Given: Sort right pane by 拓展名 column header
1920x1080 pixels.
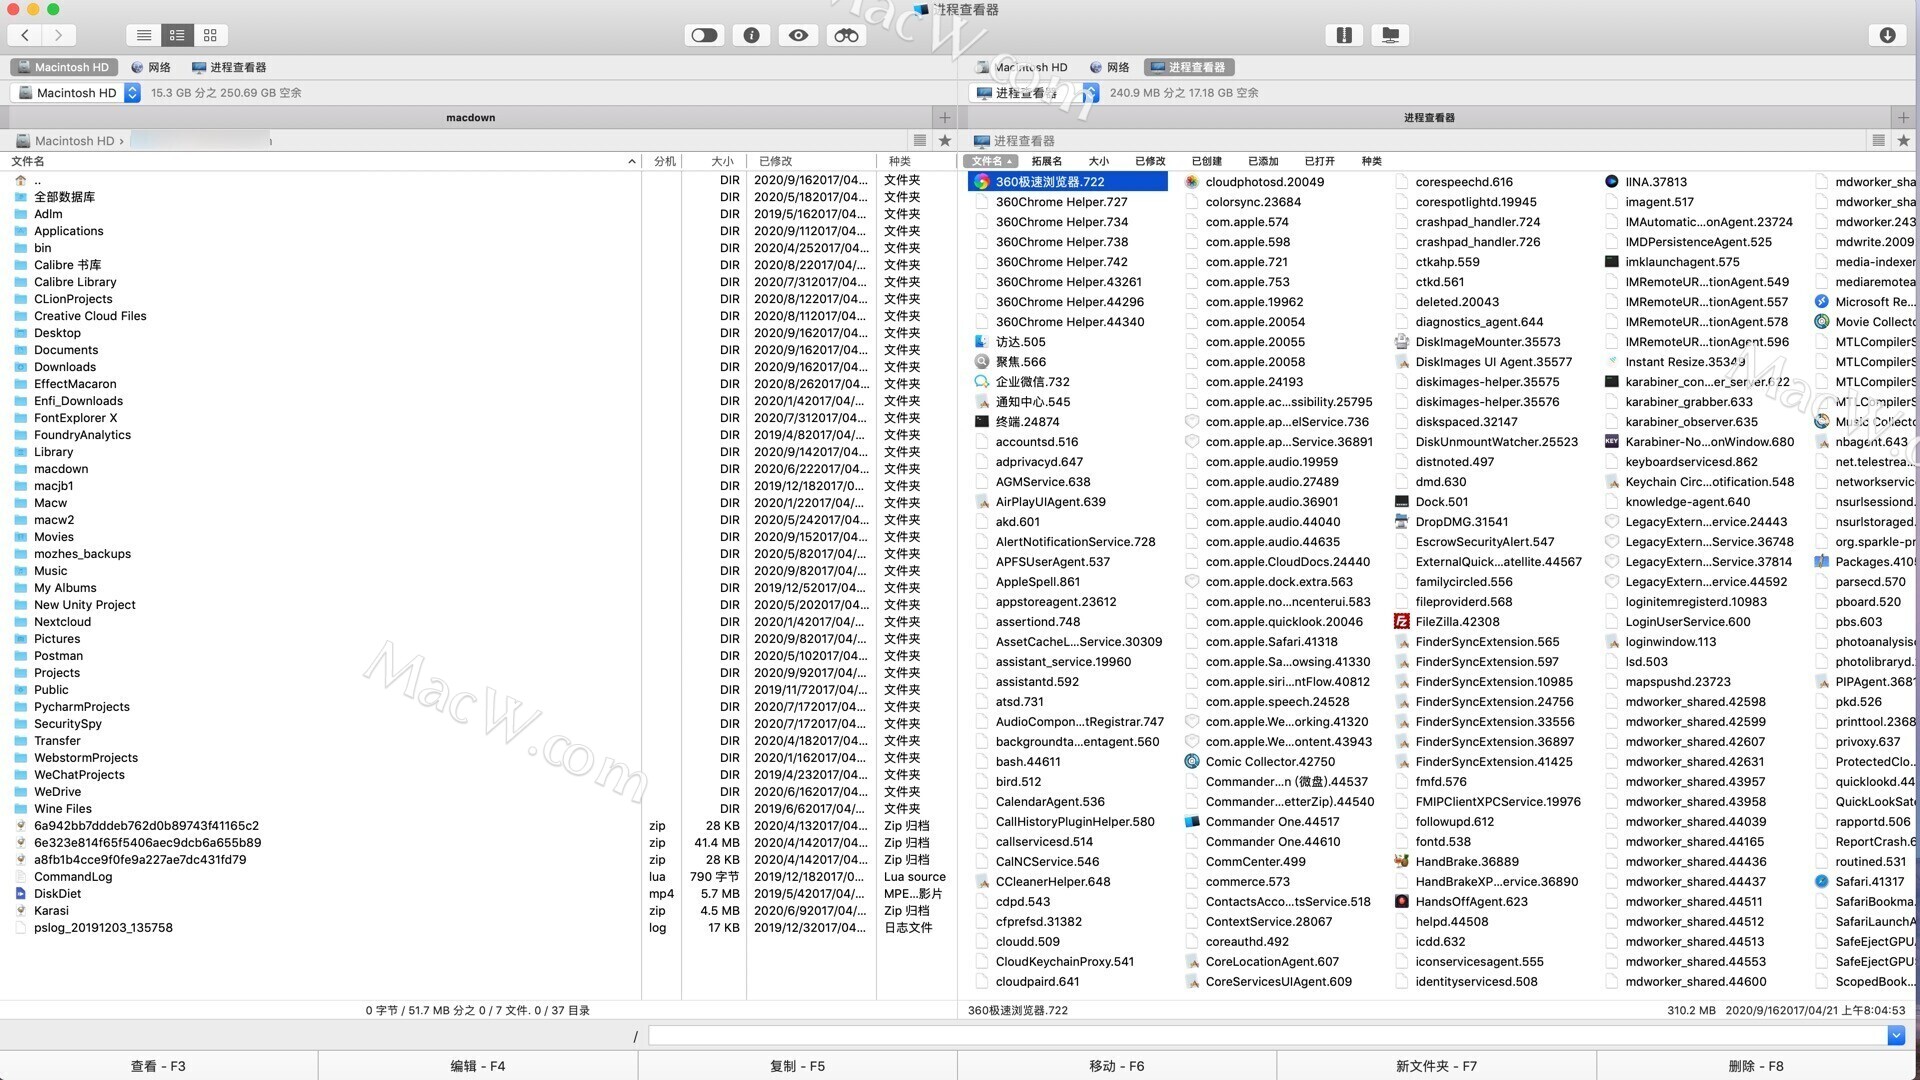Looking at the screenshot, I should tap(1046, 161).
